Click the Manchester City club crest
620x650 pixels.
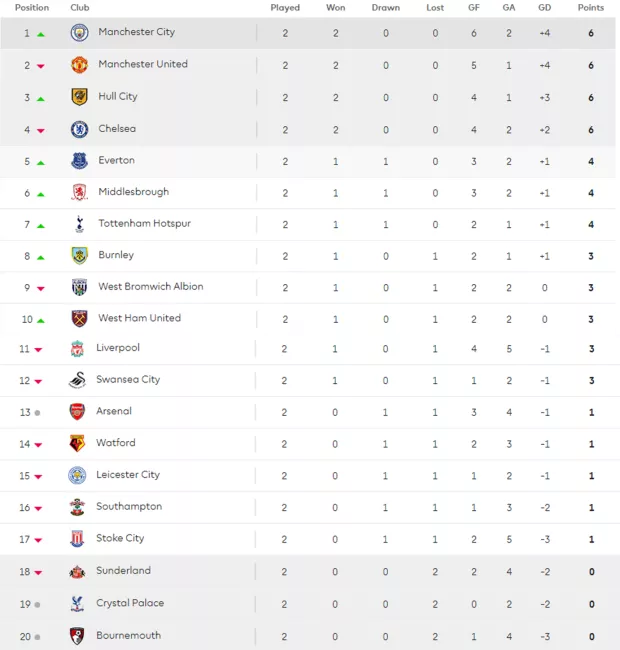click(x=79, y=32)
